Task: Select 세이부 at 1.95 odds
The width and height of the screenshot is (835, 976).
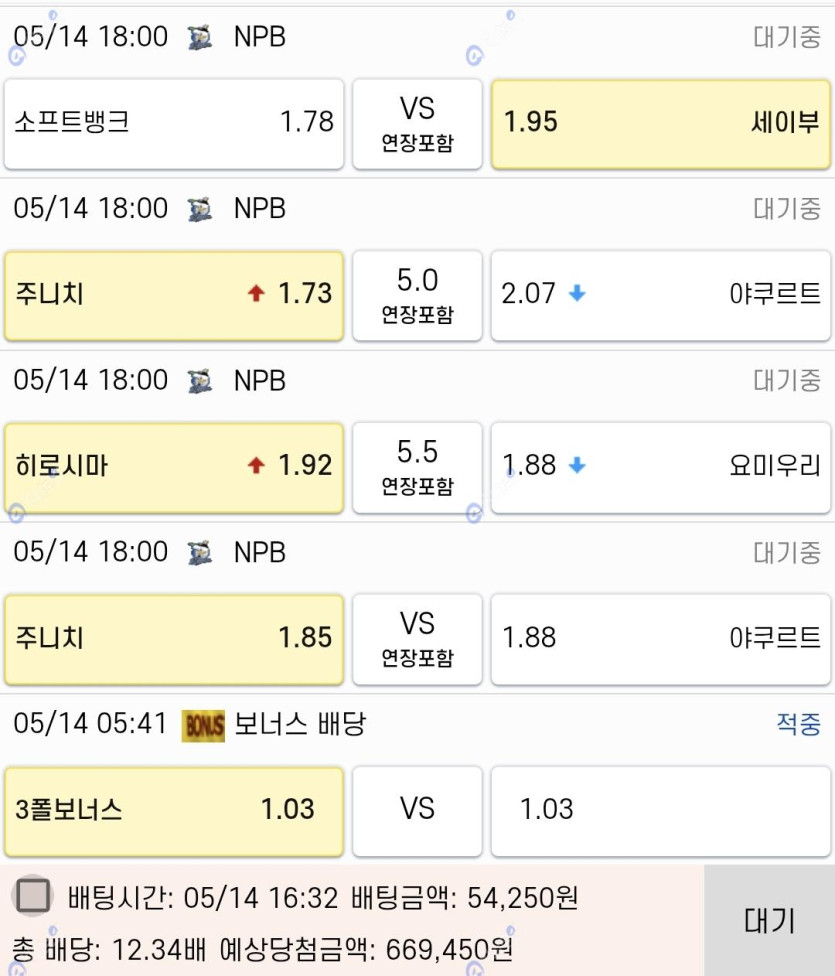Action: click(661, 123)
